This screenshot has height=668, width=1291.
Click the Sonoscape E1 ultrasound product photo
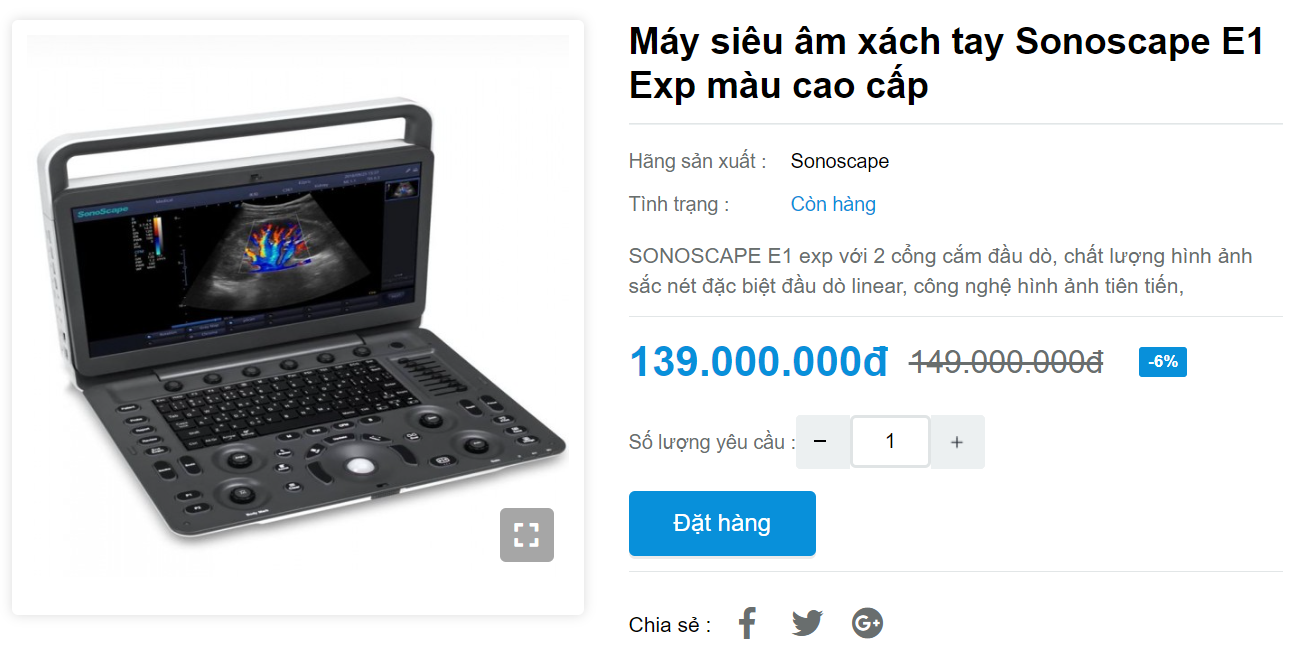(x=298, y=317)
